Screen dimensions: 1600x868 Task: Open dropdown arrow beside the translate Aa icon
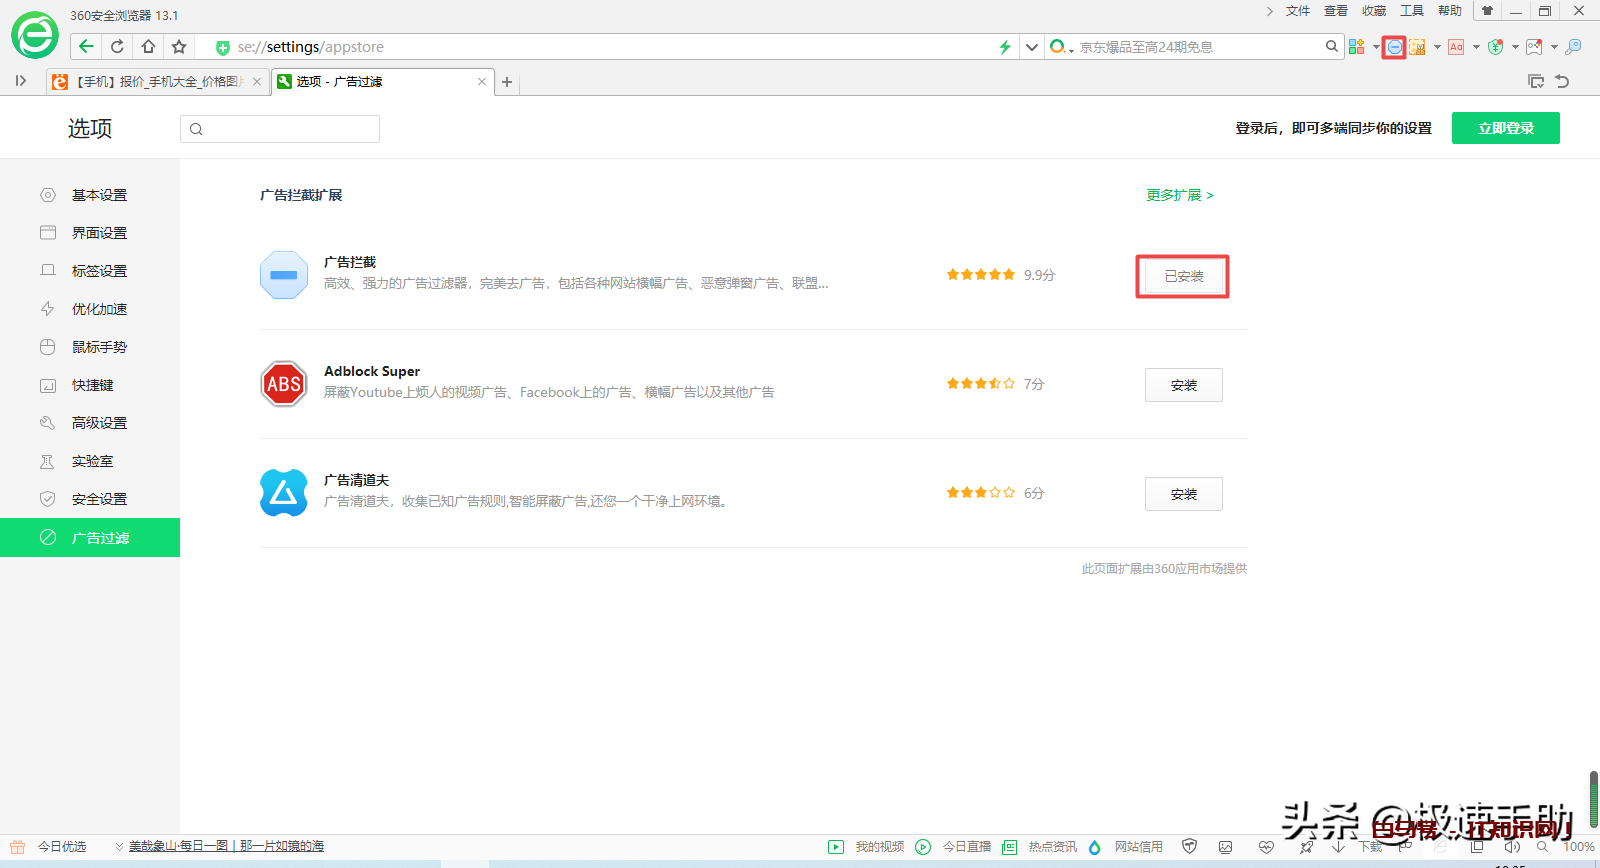(x=1476, y=47)
